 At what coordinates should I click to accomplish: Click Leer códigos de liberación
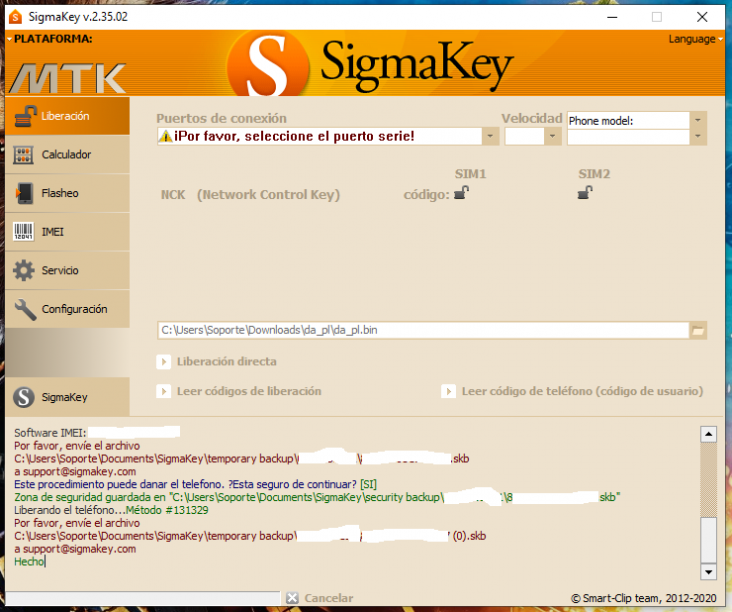point(239,391)
